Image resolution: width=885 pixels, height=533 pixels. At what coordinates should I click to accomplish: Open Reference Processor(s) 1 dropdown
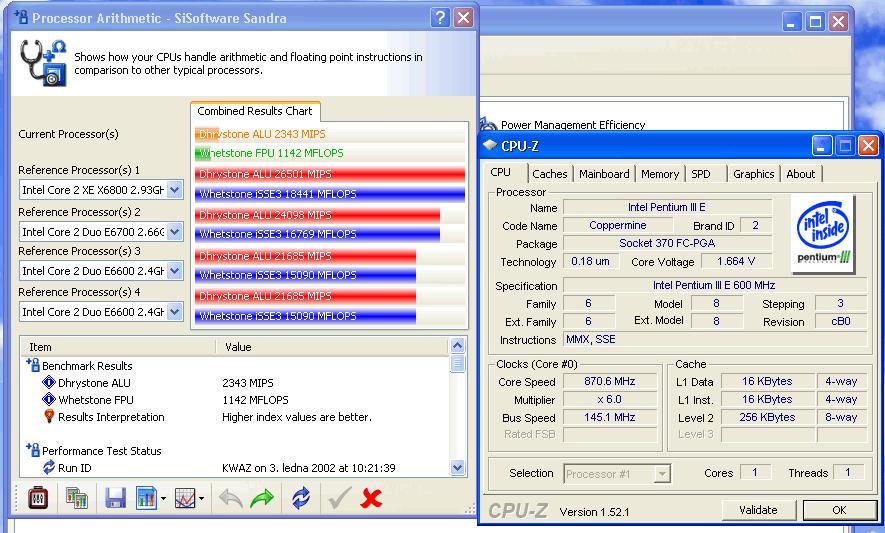[174, 190]
